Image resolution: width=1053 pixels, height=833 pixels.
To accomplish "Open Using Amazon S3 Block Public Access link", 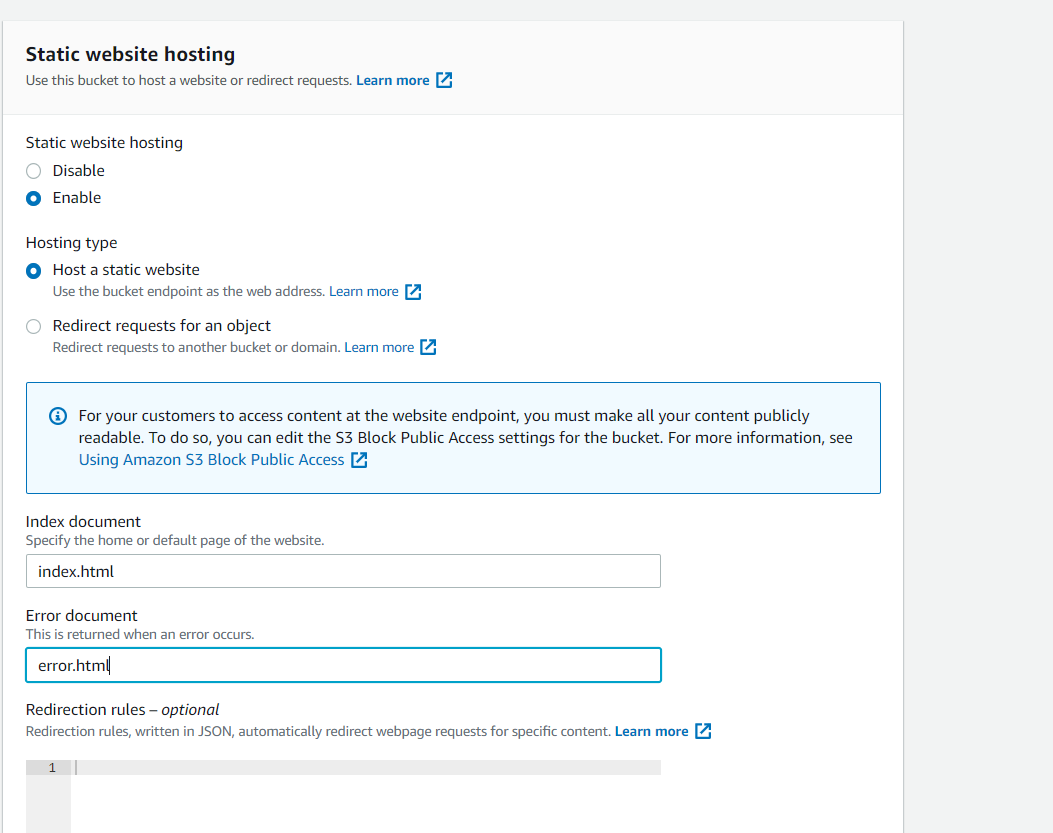I will click(212, 459).
